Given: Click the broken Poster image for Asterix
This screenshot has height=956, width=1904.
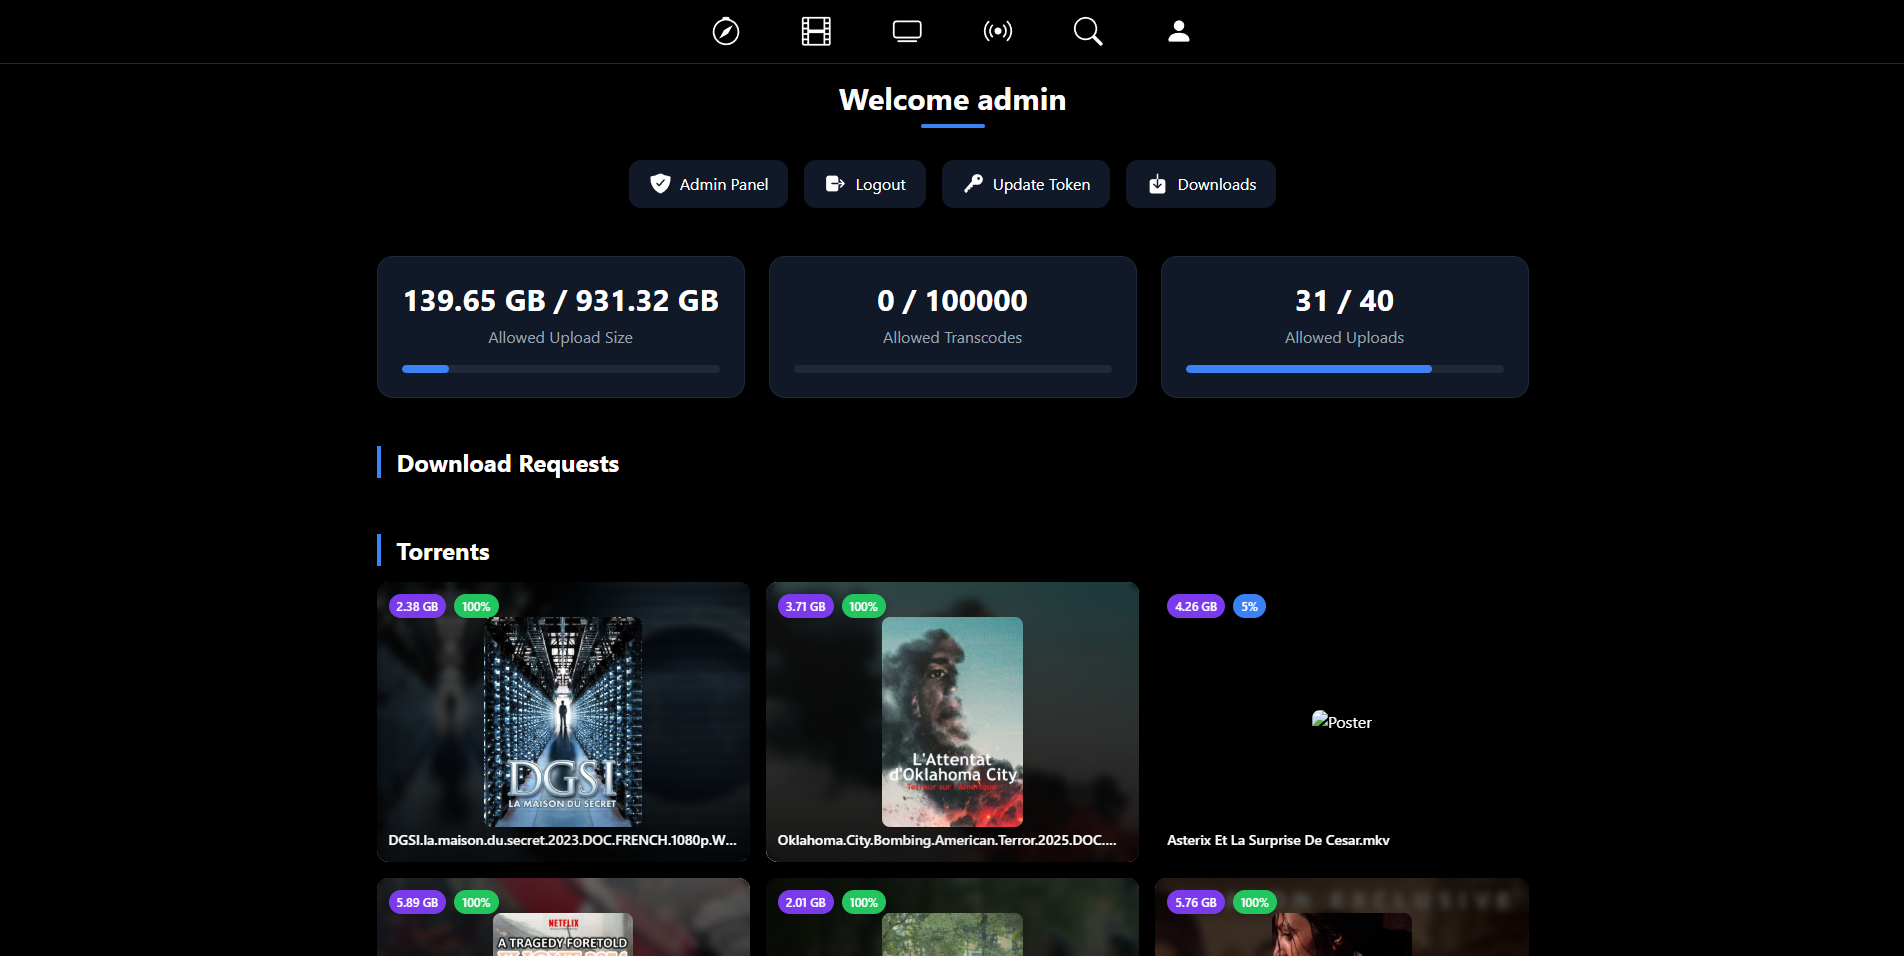Looking at the screenshot, I should tap(1341, 722).
